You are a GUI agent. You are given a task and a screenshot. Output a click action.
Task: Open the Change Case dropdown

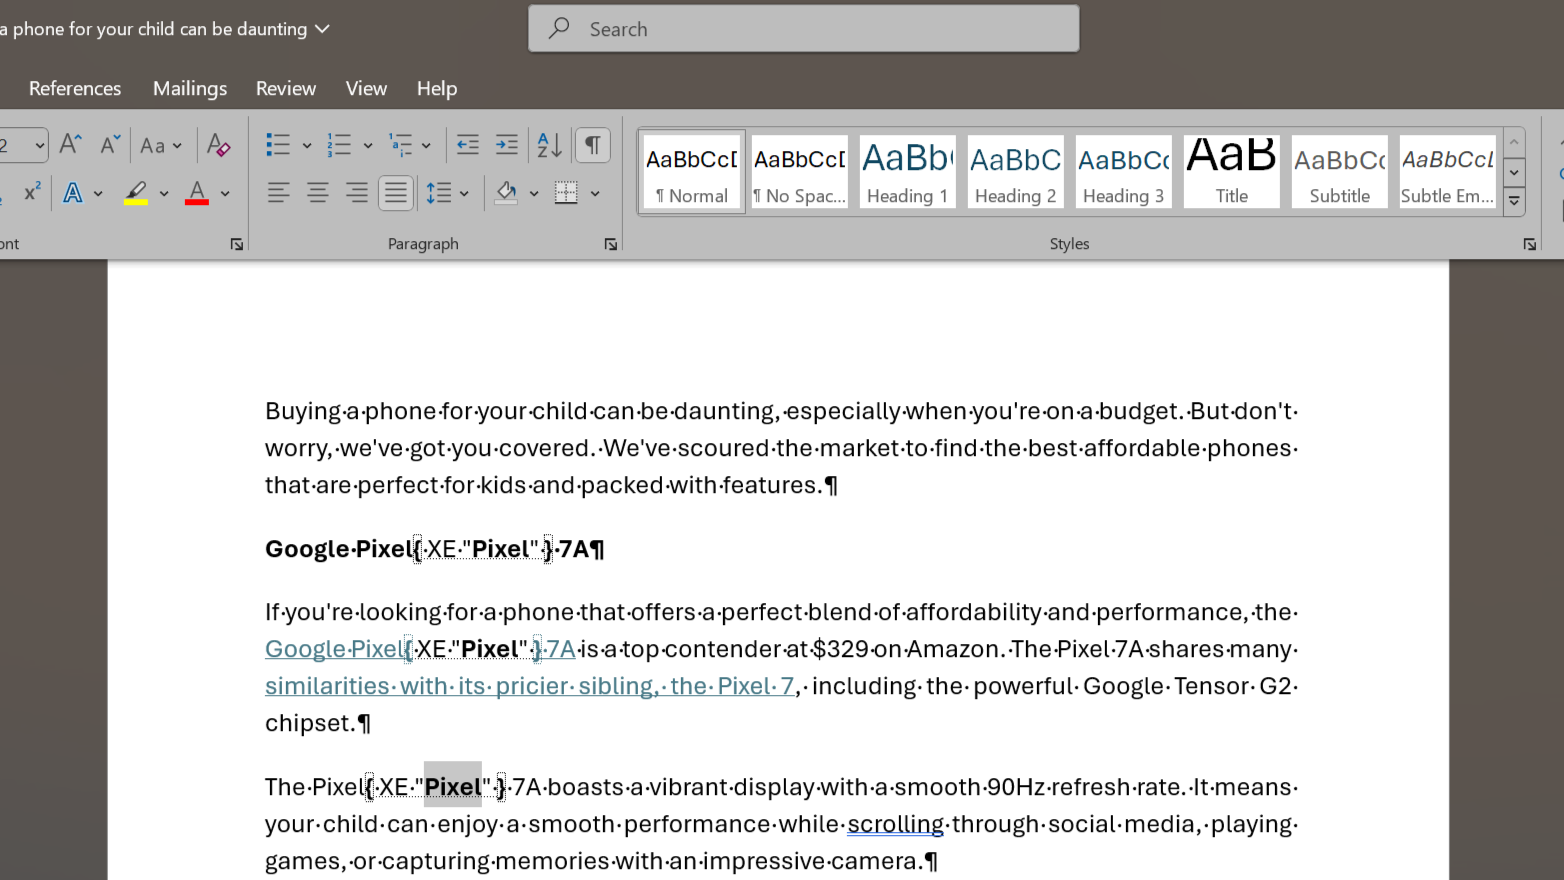[161, 145]
